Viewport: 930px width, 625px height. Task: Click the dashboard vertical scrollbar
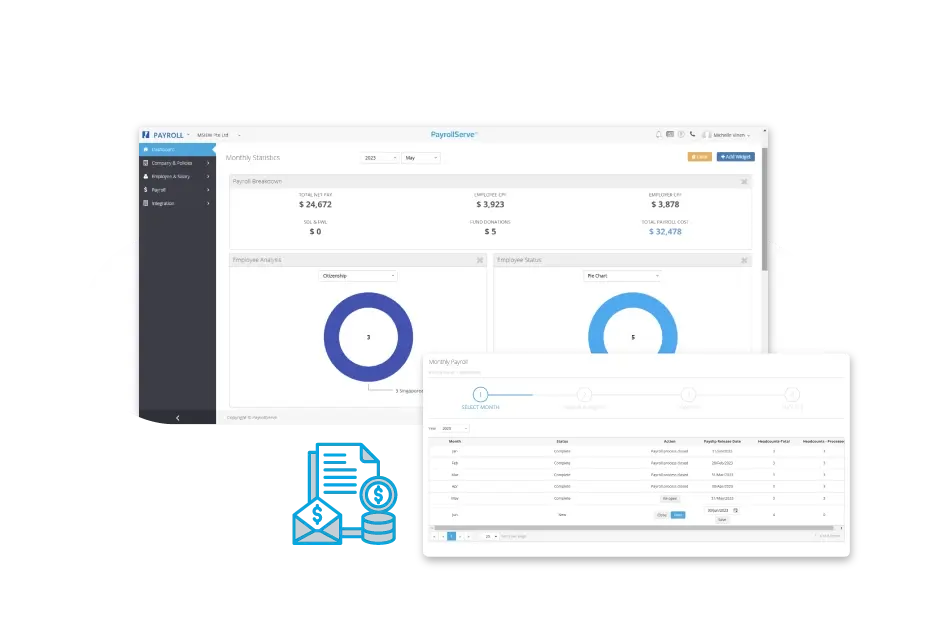point(765,209)
